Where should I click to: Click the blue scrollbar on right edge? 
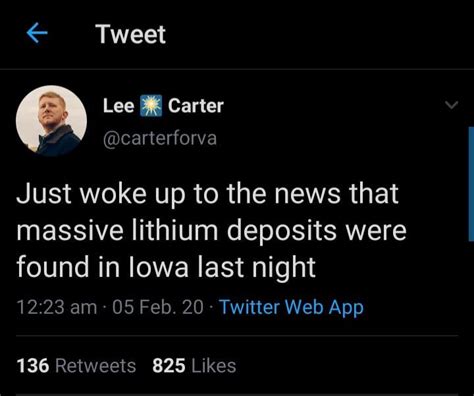pyautogui.click(x=471, y=184)
